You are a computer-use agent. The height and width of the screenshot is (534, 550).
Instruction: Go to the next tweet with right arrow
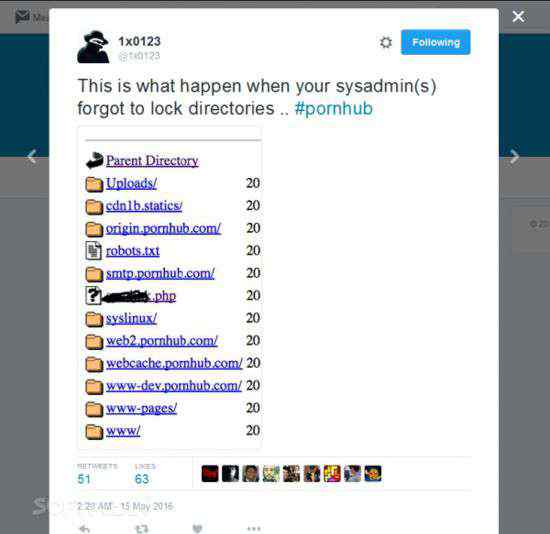coord(514,156)
